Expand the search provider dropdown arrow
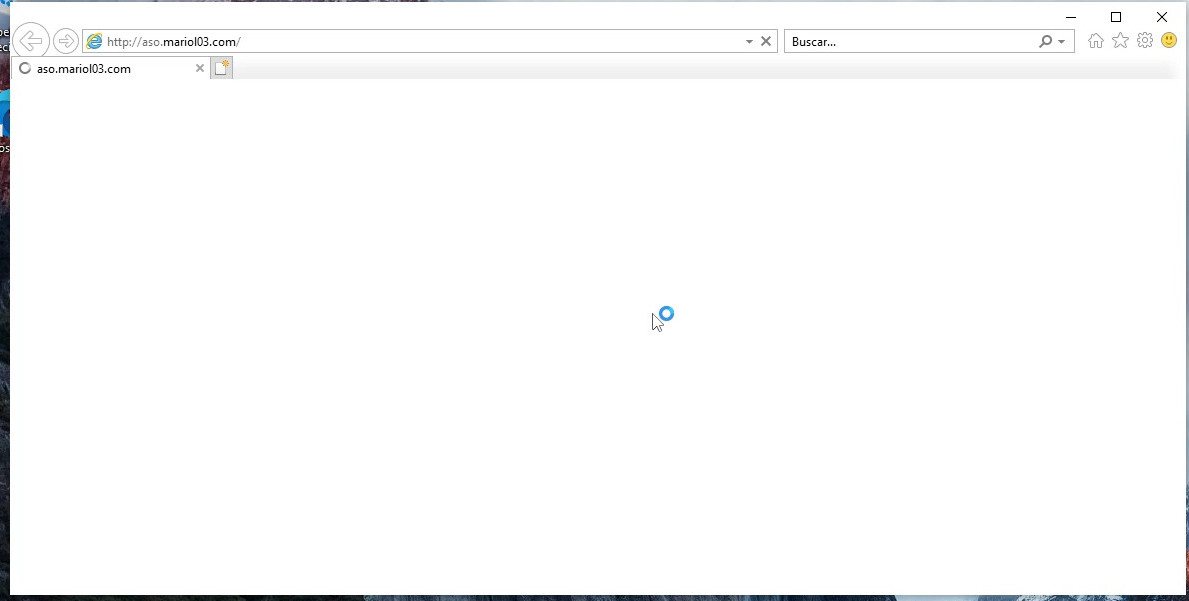The image size is (1189, 601). [x=1062, y=41]
